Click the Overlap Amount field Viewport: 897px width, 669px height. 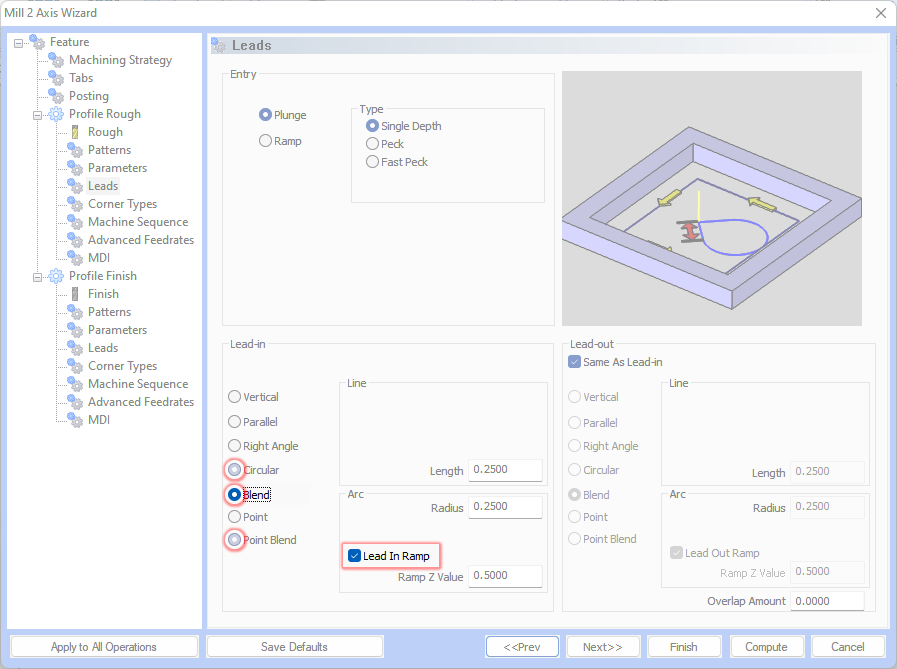tap(827, 601)
